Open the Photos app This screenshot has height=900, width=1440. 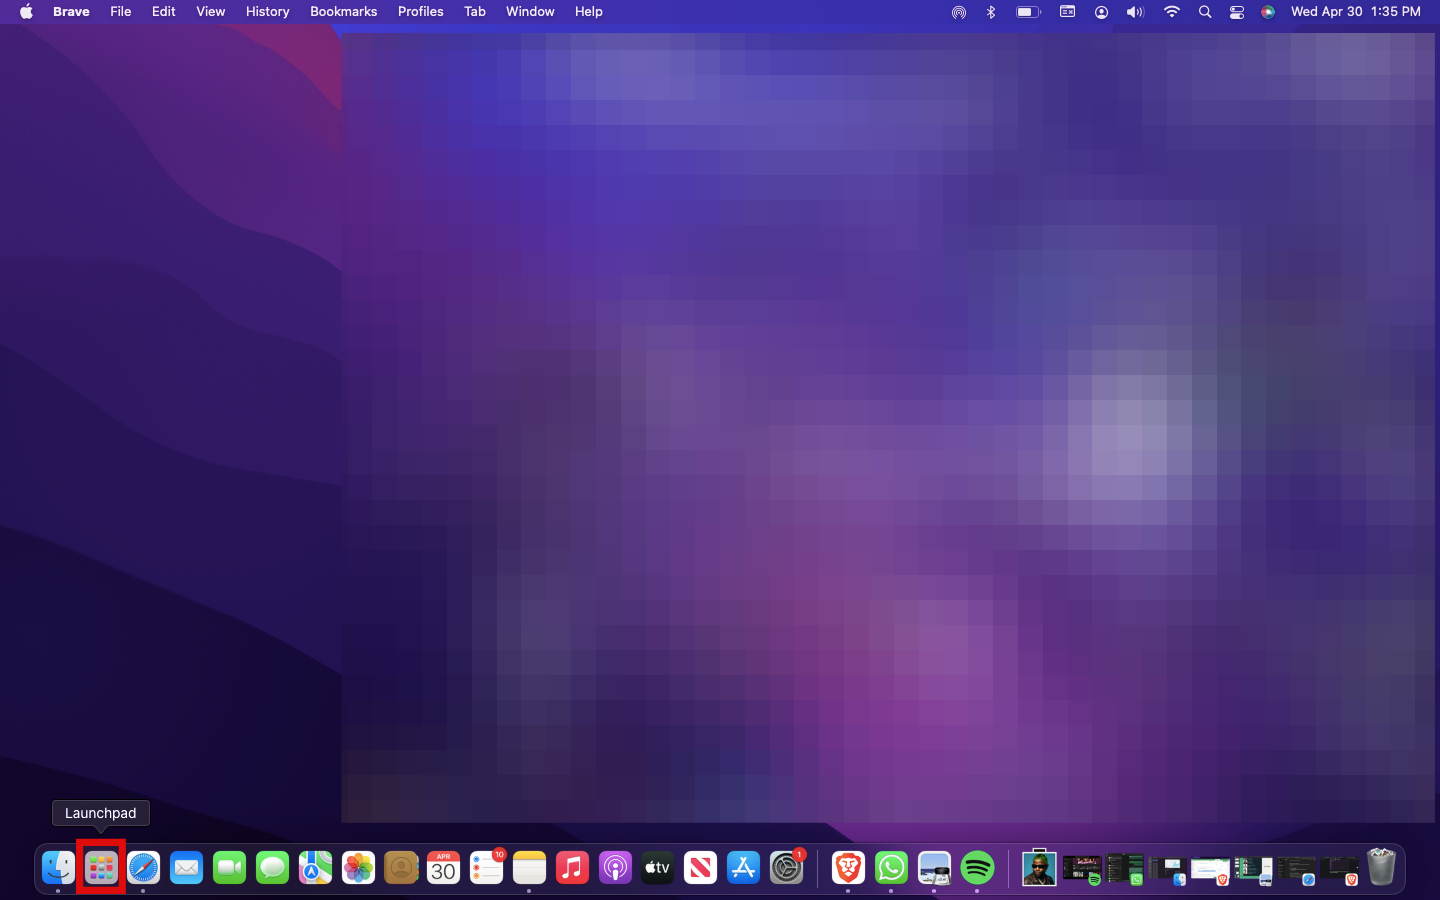click(x=358, y=867)
